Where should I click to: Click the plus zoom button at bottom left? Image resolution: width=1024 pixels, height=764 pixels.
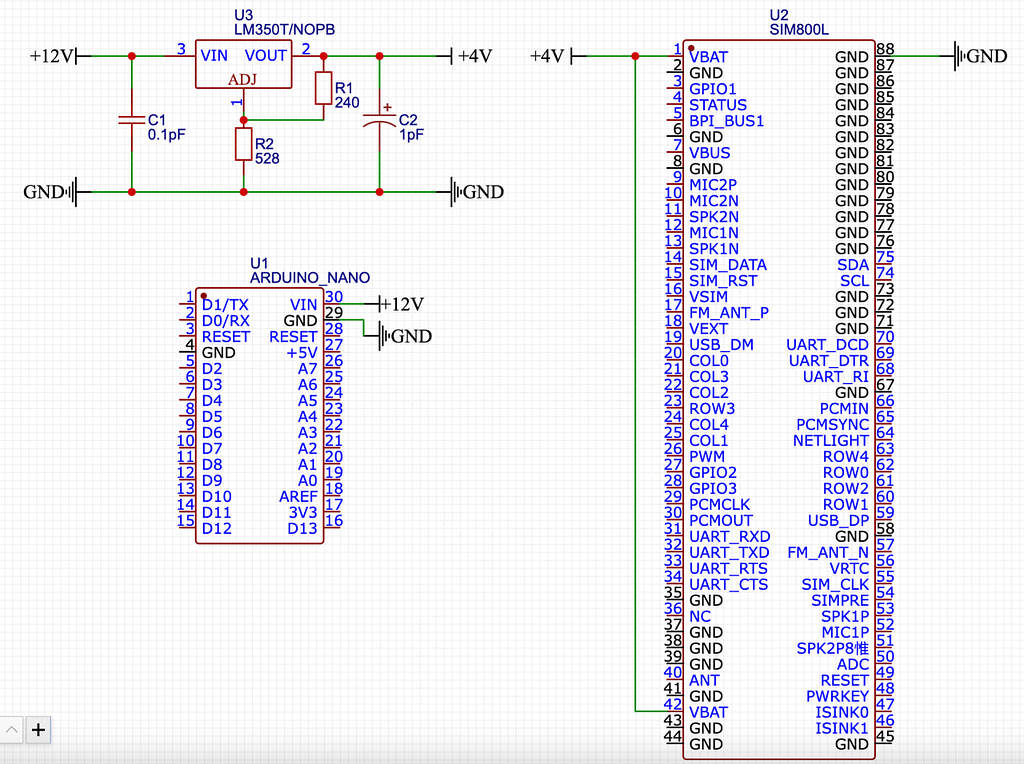pos(38,730)
